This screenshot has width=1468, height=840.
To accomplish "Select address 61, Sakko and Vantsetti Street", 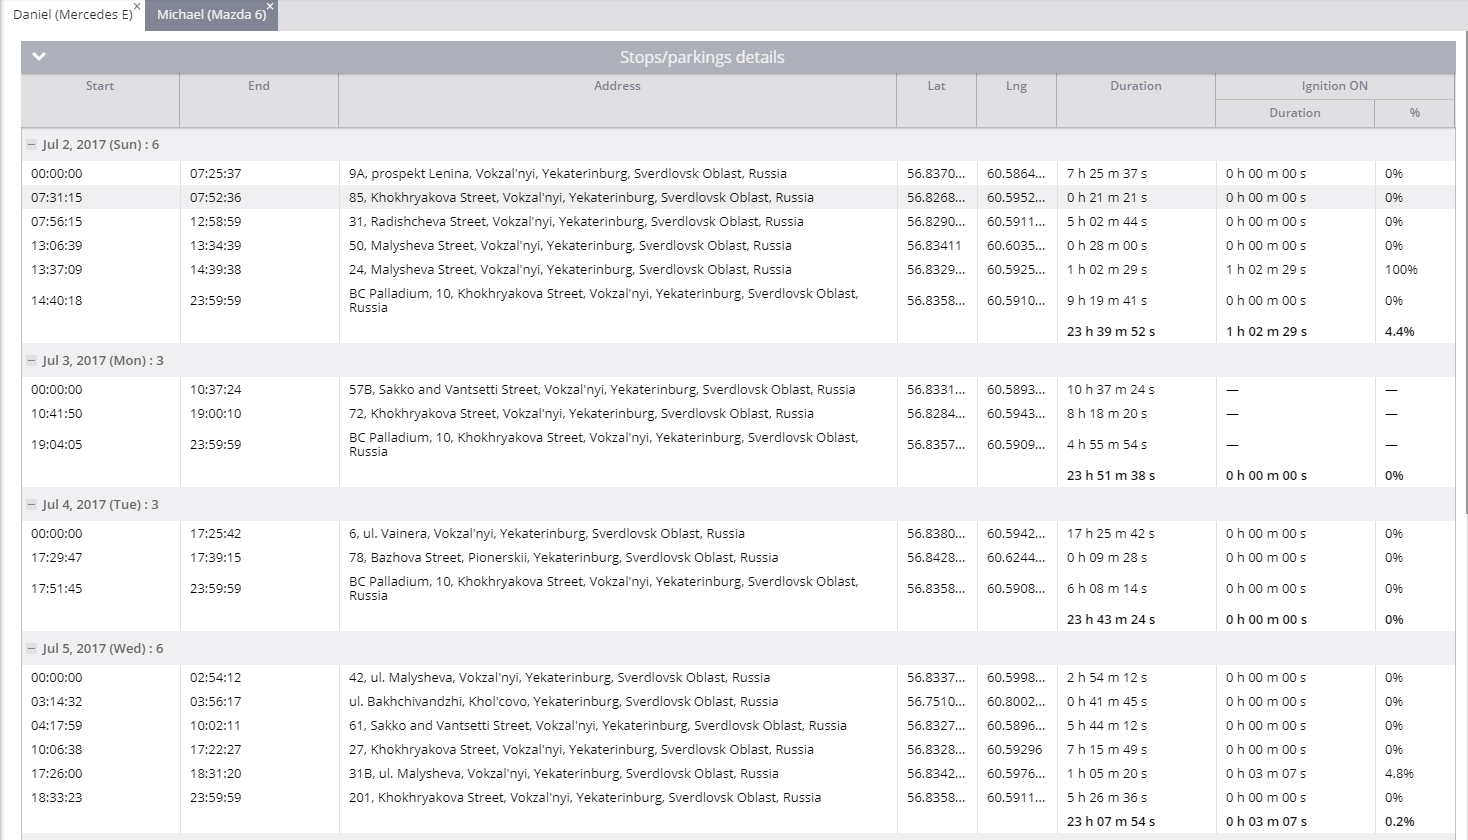I will pyautogui.click(x=598, y=726).
